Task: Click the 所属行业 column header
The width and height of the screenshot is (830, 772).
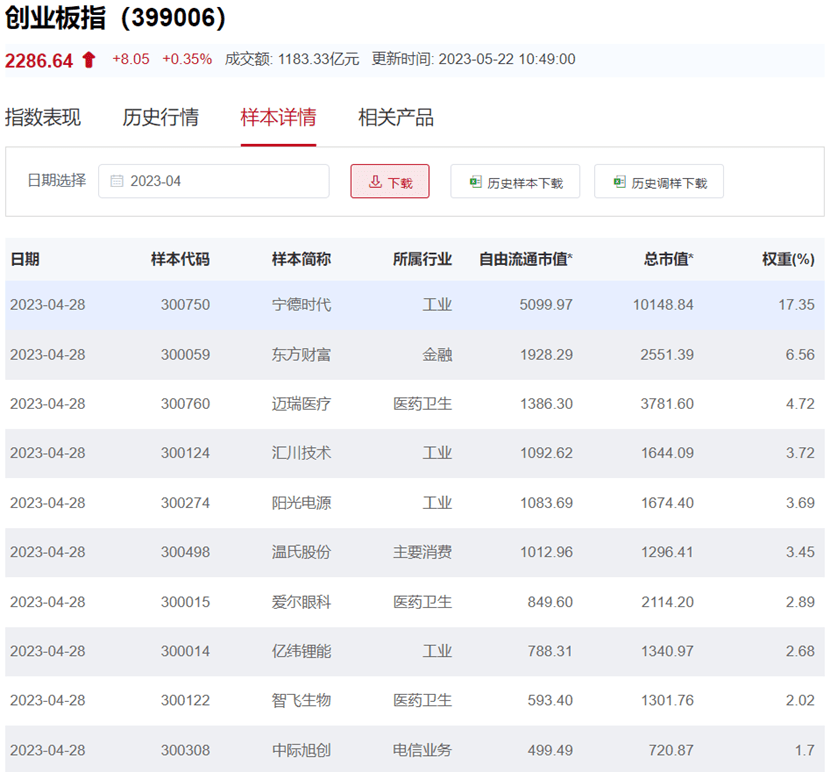Action: (x=422, y=259)
